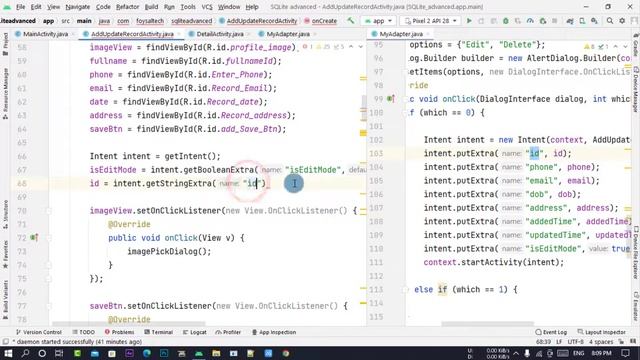Run the app with the green play icon
640x360 pixels.
coord(469,20)
